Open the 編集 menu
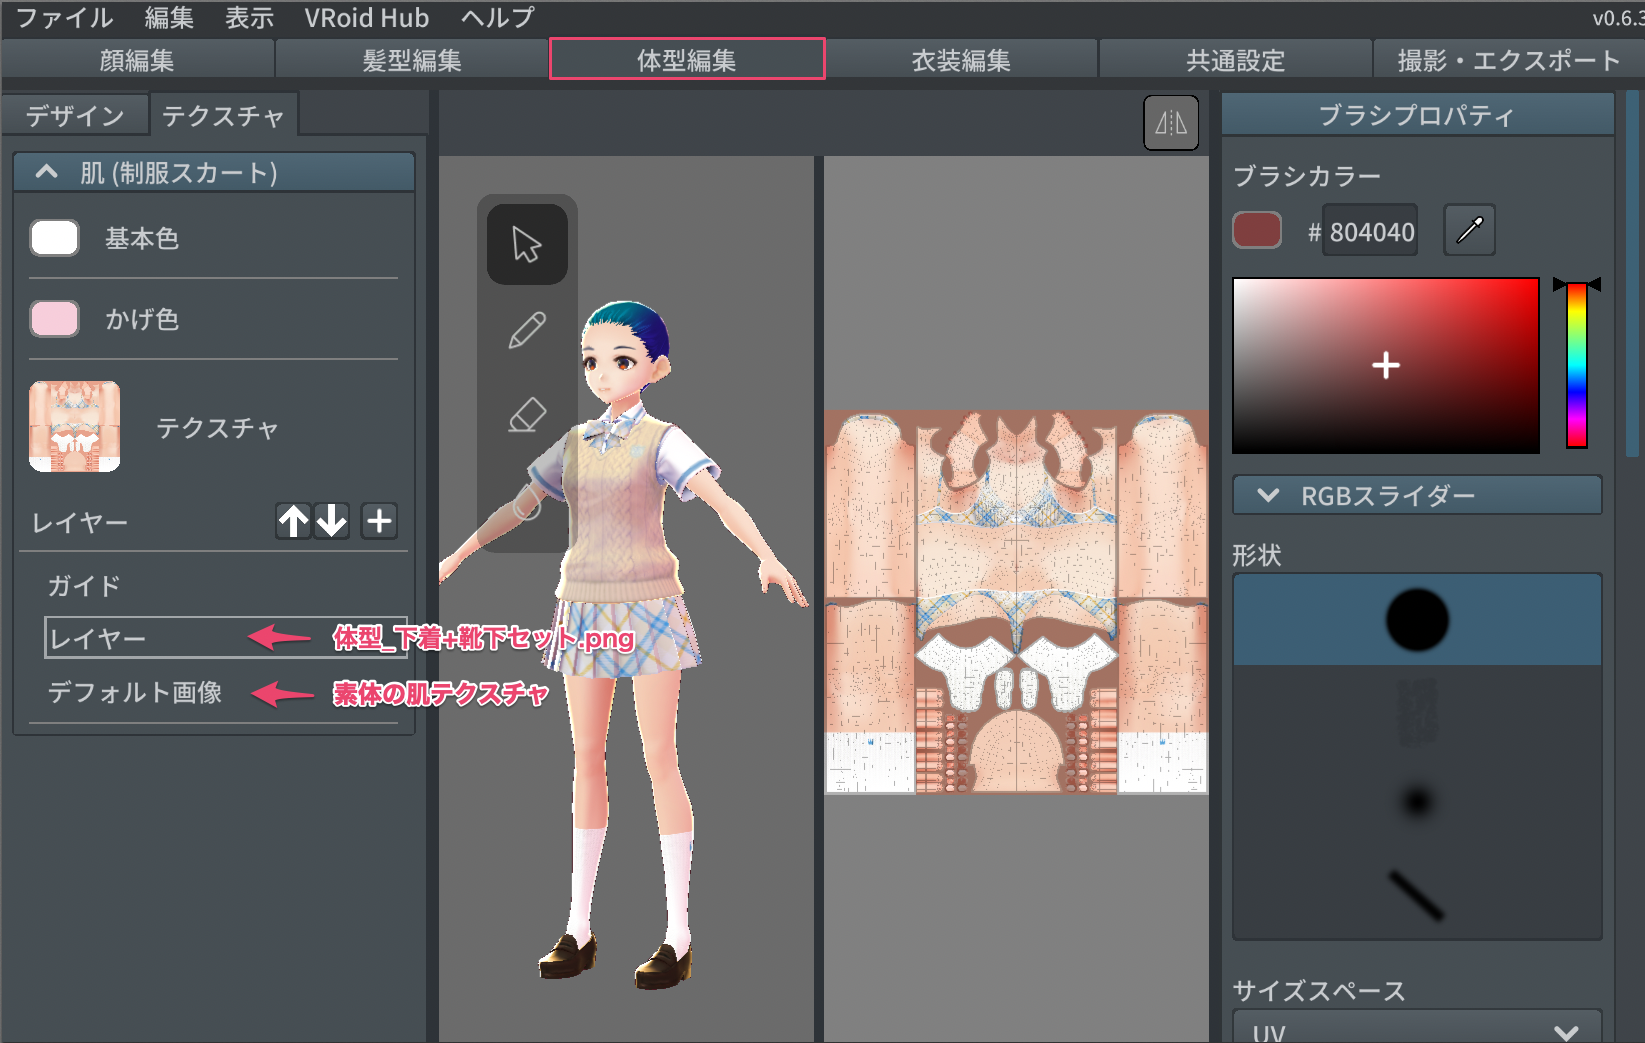This screenshot has width=1645, height=1043. click(169, 18)
